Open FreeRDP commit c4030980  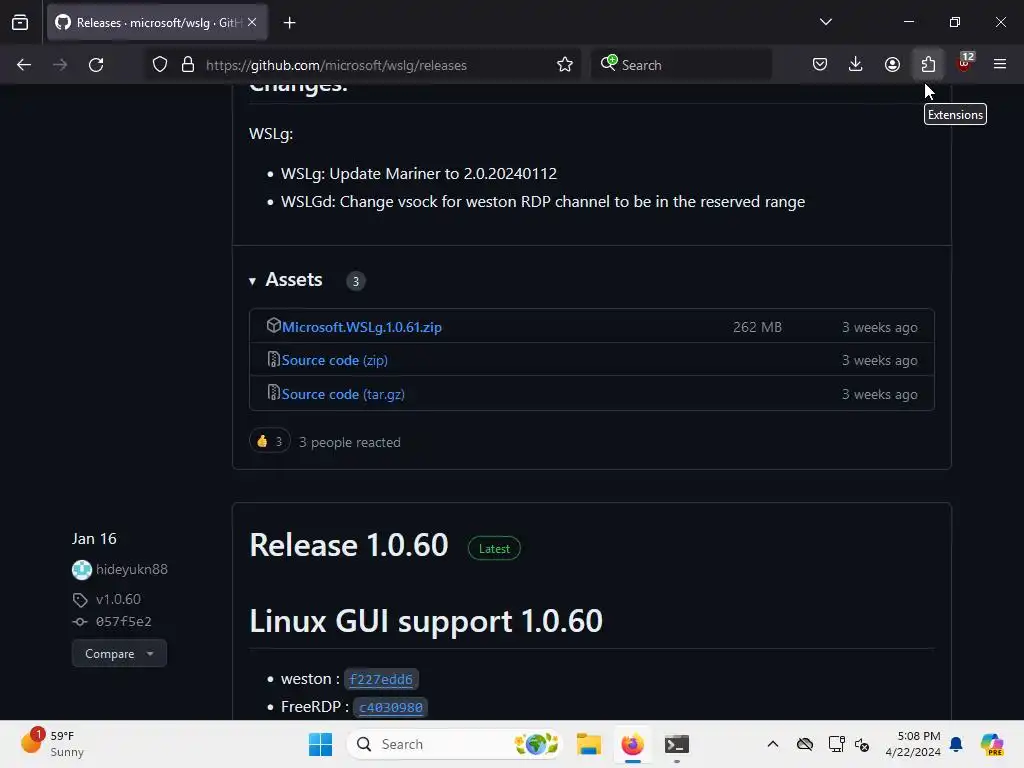pos(391,707)
